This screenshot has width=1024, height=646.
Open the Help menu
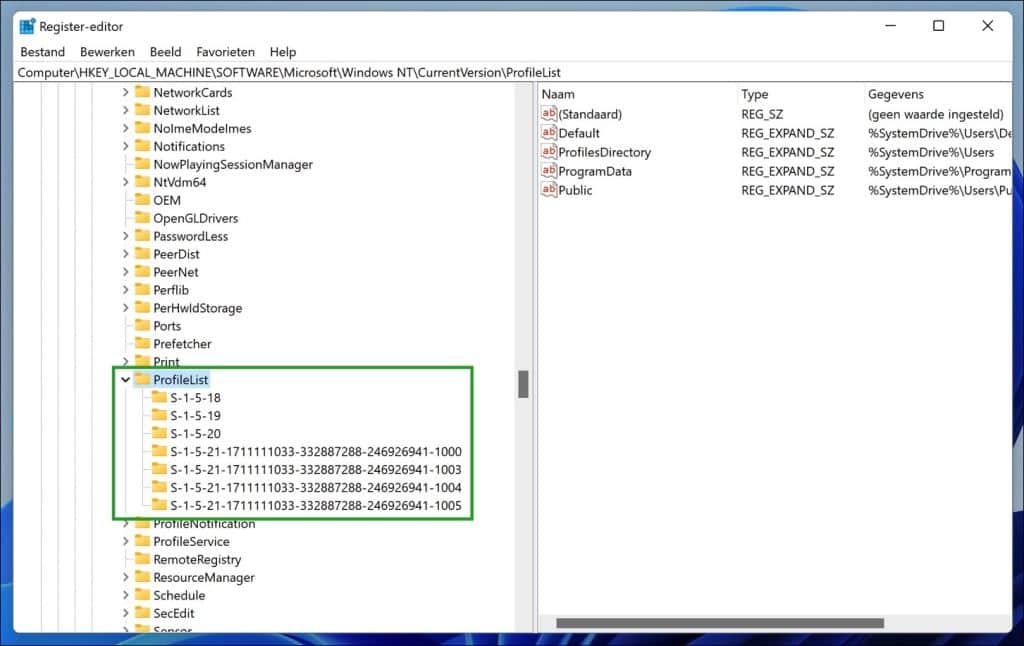pos(283,51)
